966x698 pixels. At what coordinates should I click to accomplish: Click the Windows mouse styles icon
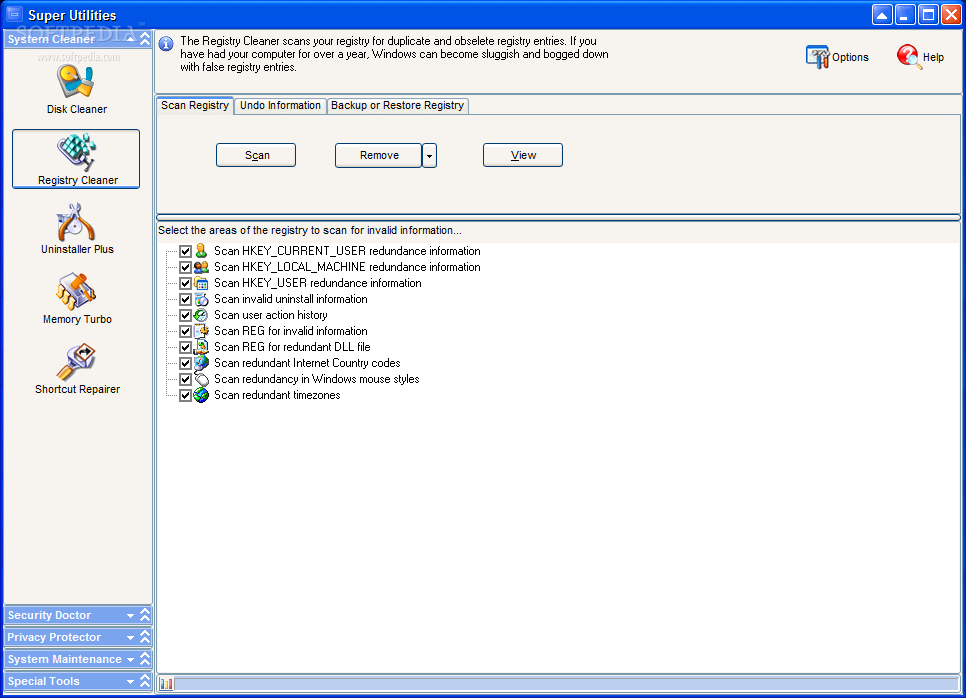coord(201,379)
